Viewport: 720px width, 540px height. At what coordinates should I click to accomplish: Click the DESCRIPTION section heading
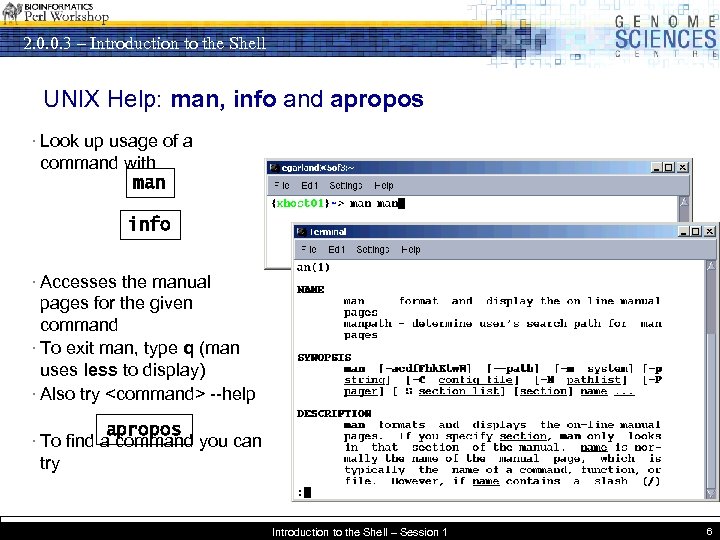(334, 413)
